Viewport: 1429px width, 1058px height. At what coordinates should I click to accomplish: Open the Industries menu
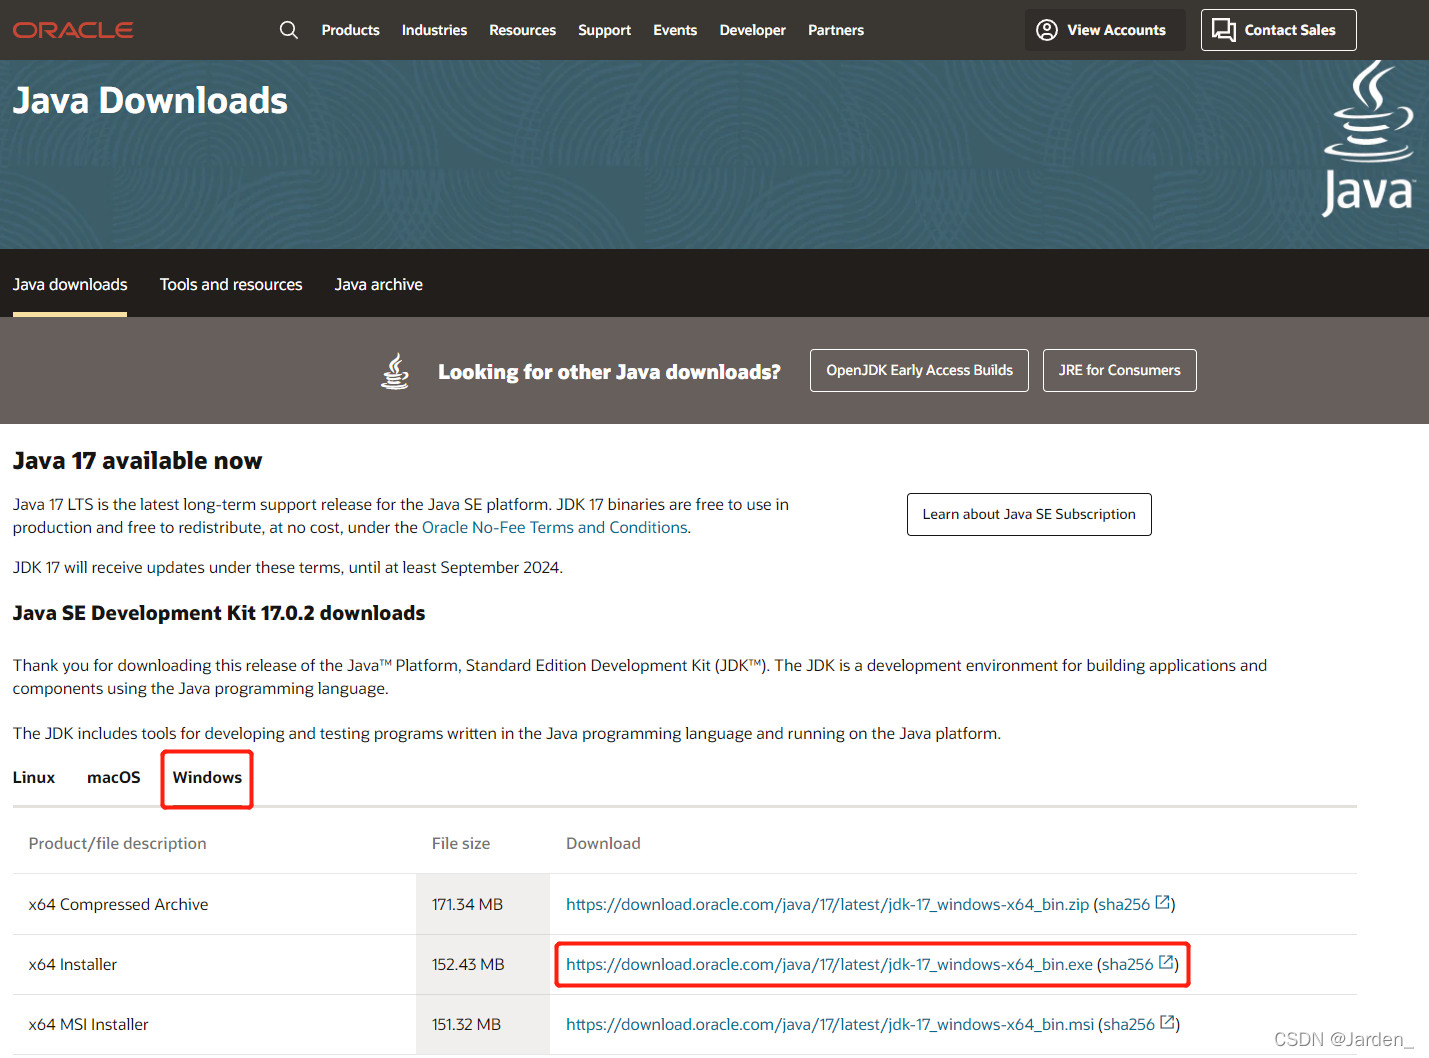[x=434, y=30]
